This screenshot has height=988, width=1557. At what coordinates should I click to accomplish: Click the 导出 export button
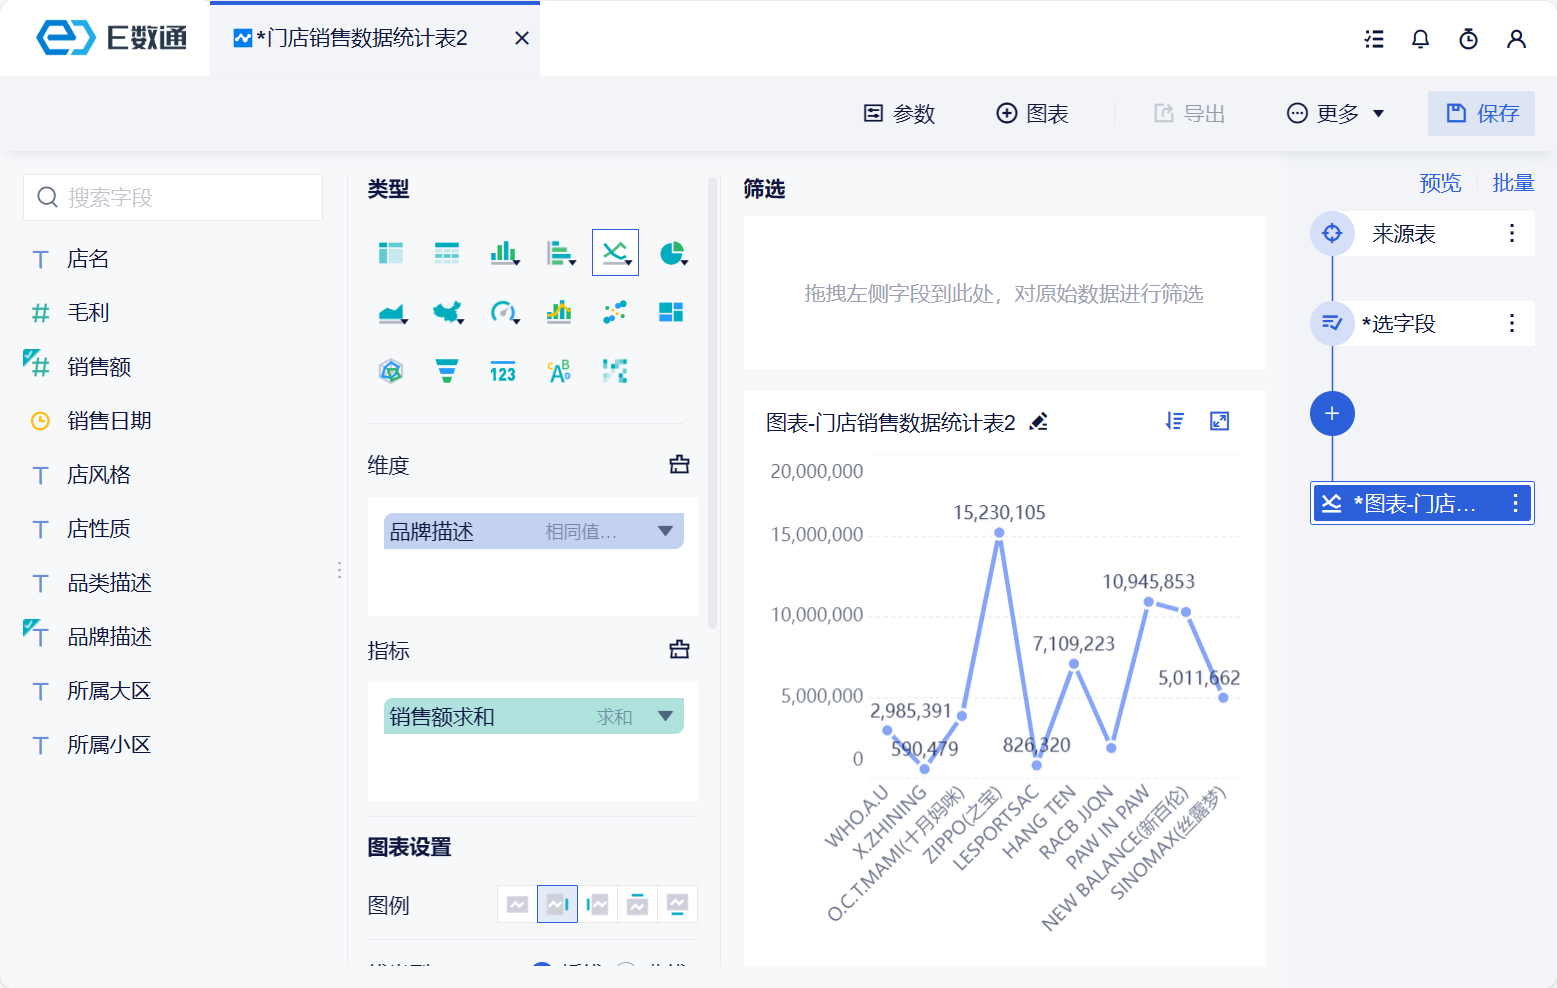[x=1189, y=114]
